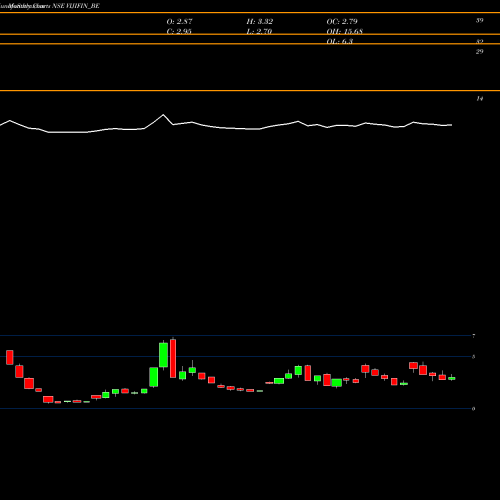This screenshot has width=500, height=500.
Task: Click the 29 price axis label
Action: pyautogui.click(x=479, y=51)
